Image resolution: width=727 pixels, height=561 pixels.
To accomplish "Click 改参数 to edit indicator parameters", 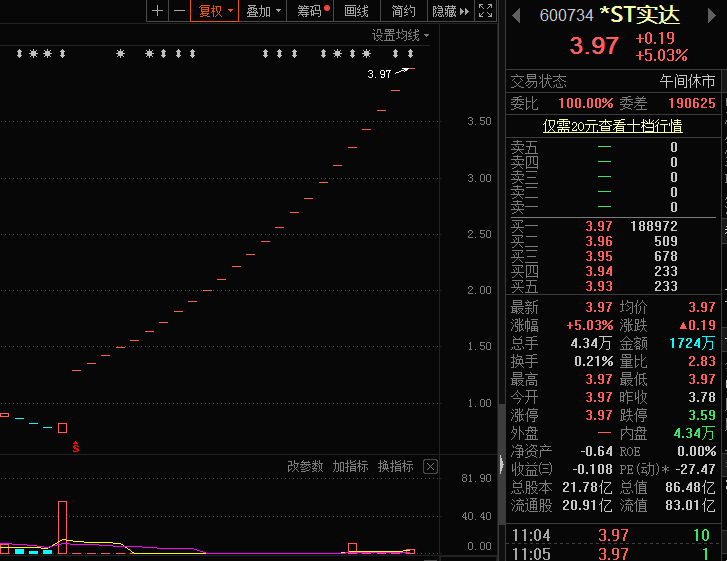I will 305,467.
